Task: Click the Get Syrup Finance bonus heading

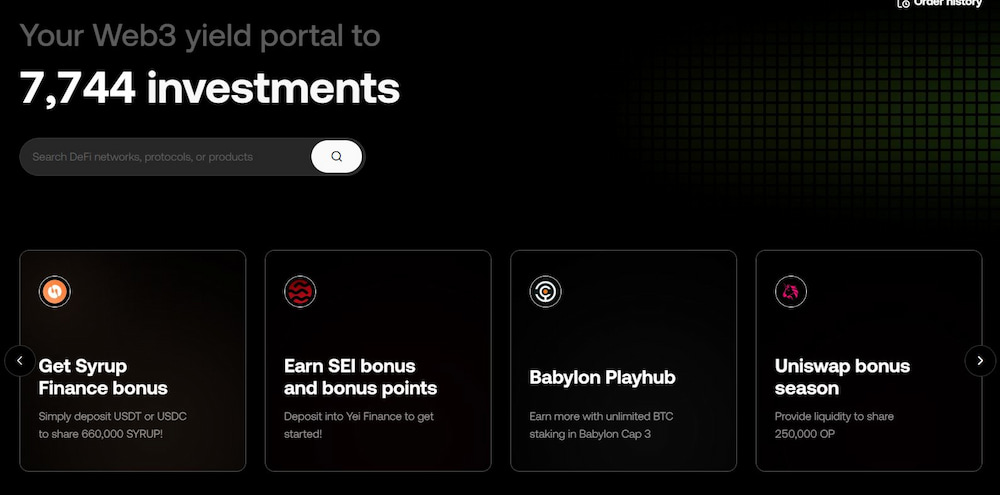Action: (x=103, y=377)
